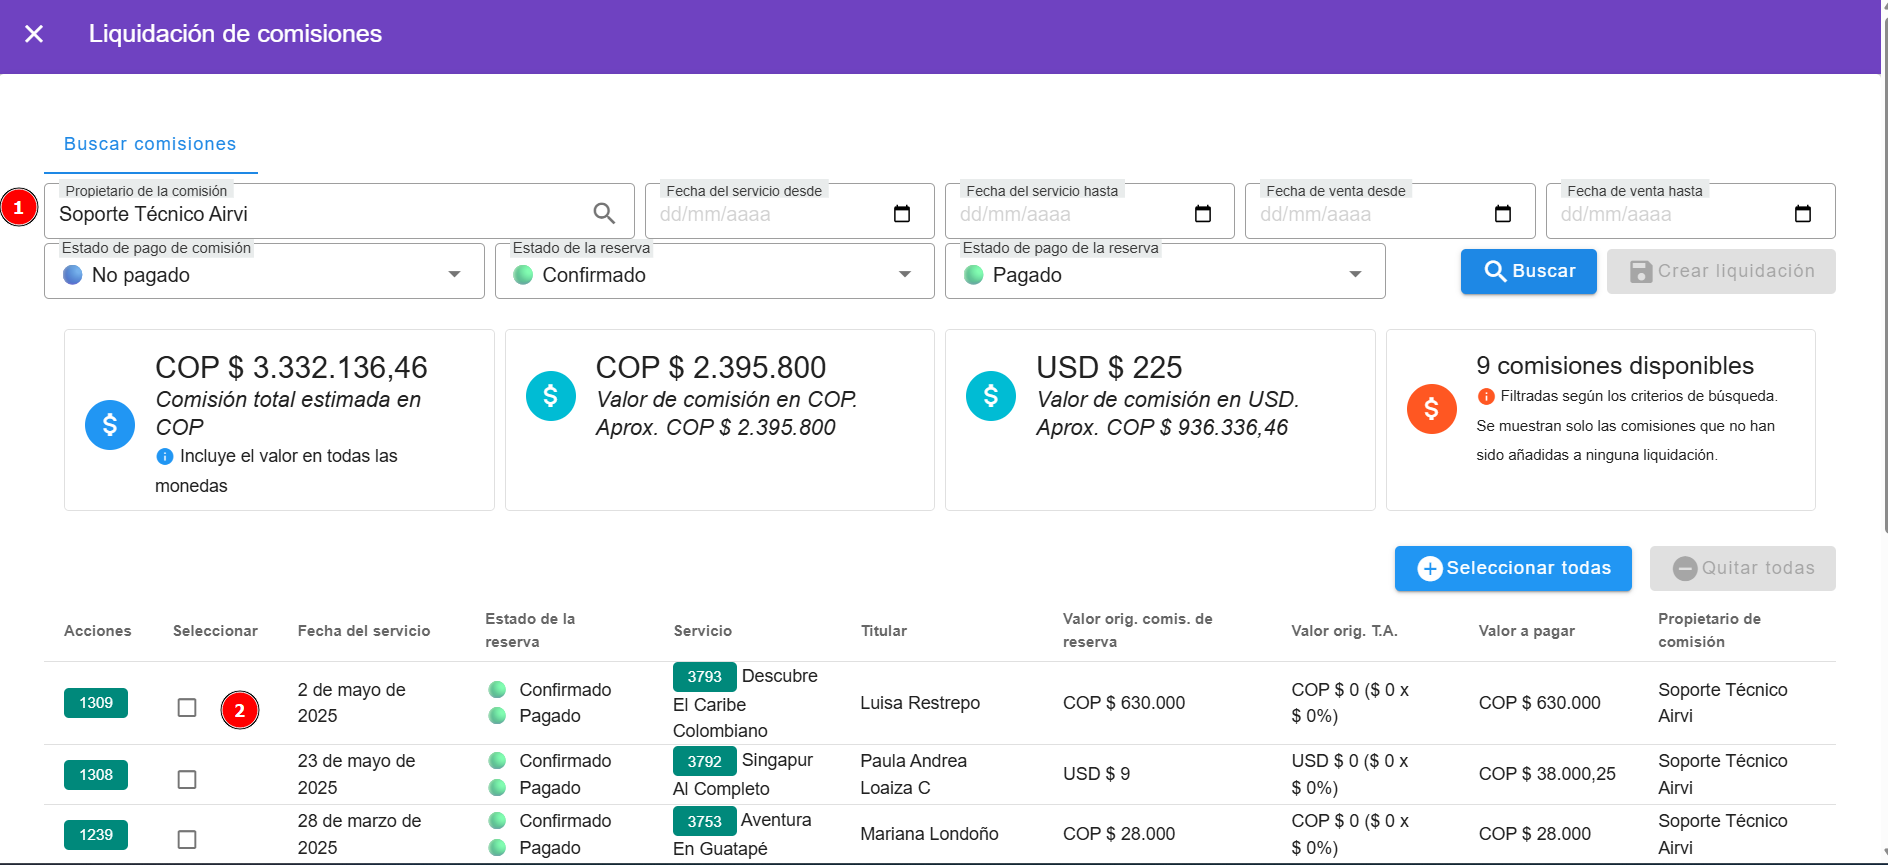
Task: Check the box for commission 1239
Action: point(187,839)
